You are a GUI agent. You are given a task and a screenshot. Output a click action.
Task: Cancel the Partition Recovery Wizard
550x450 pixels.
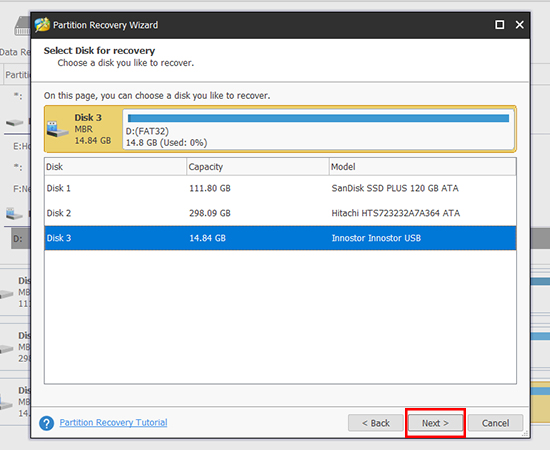(x=495, y=423)
